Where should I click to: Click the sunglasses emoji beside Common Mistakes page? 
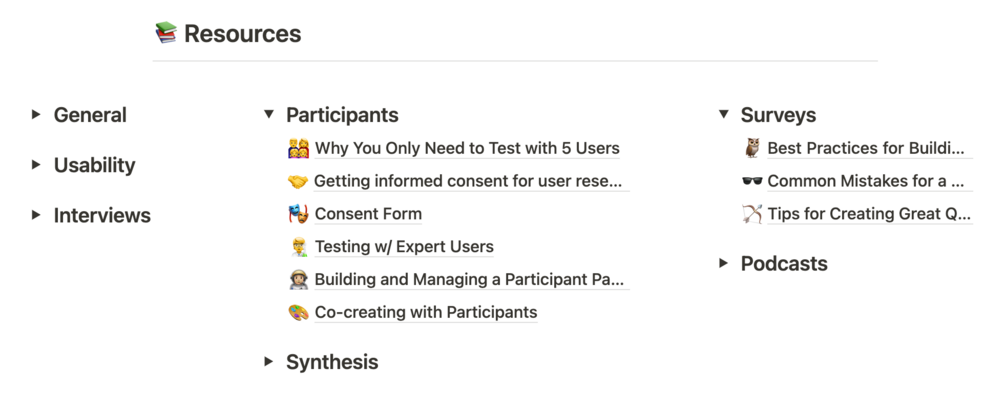[x=752, y=182]
